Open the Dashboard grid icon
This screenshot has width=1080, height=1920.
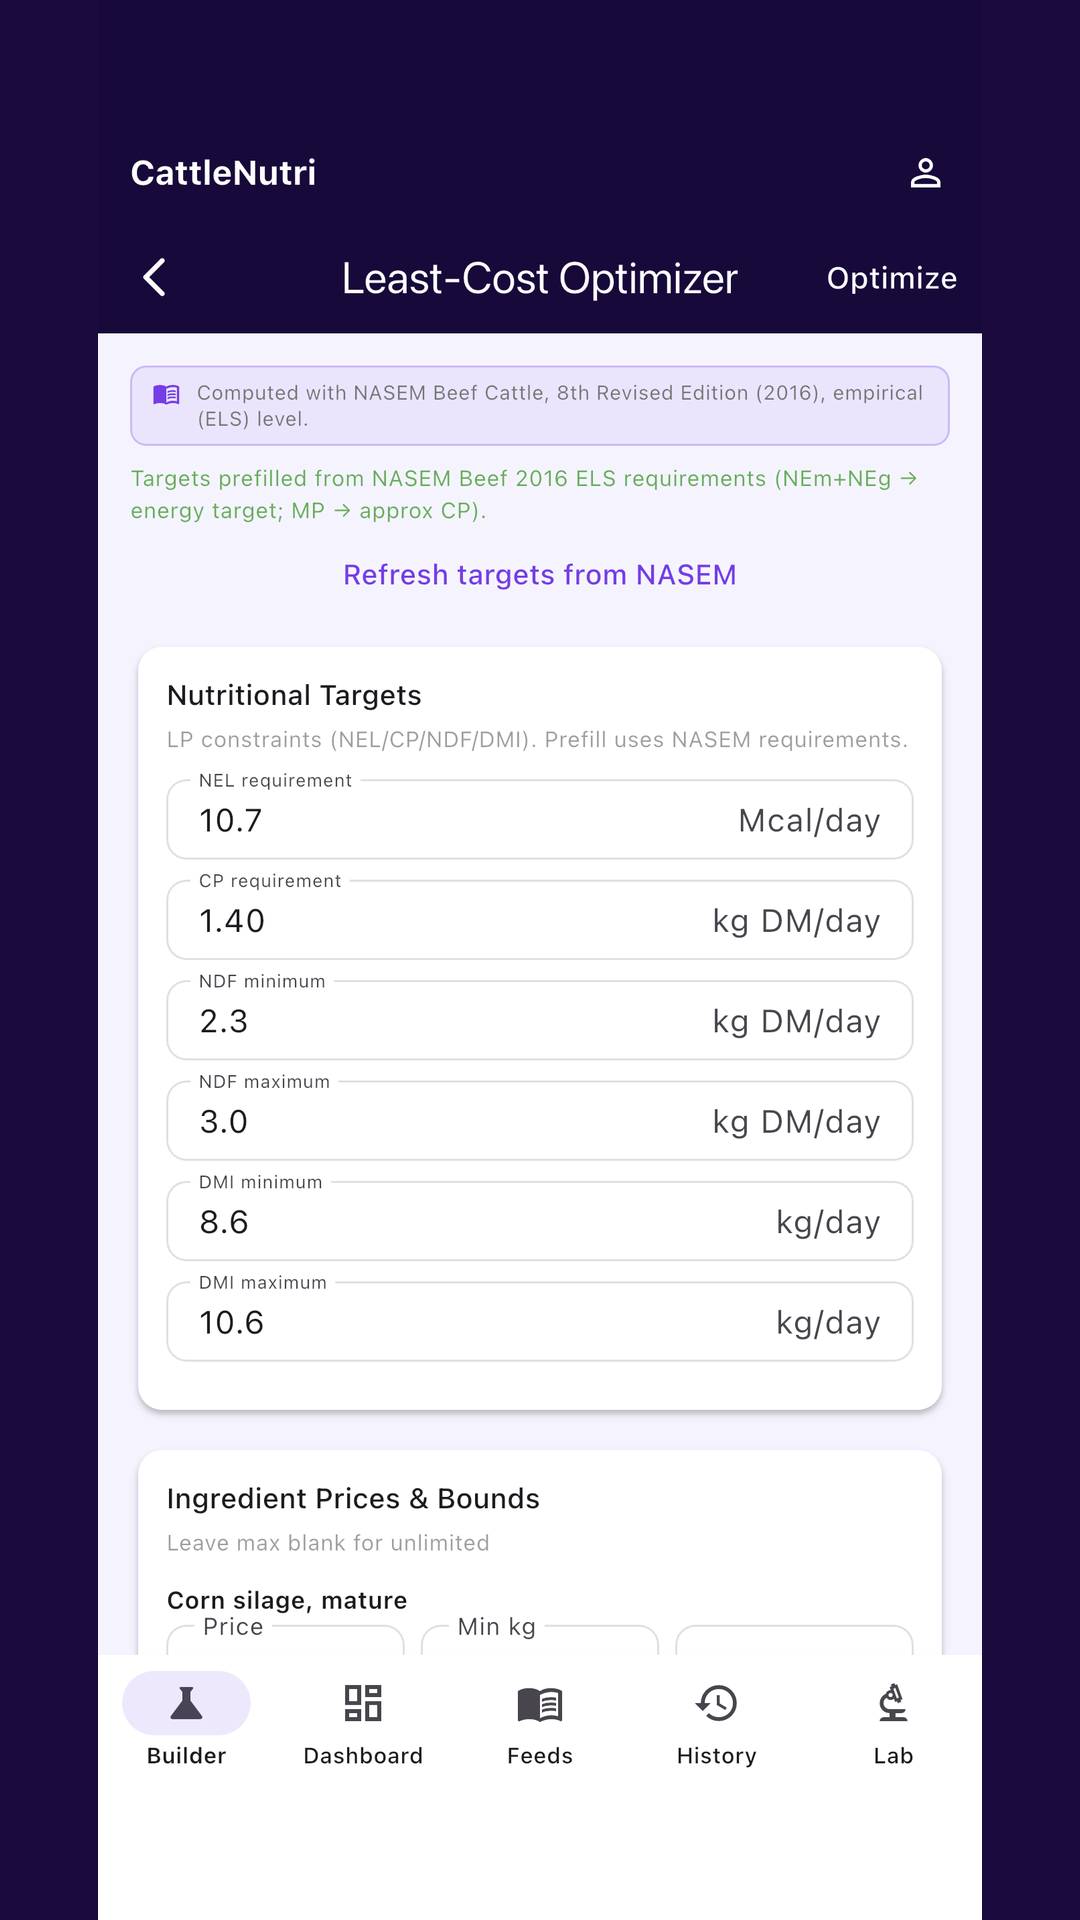click(363, 1703)
